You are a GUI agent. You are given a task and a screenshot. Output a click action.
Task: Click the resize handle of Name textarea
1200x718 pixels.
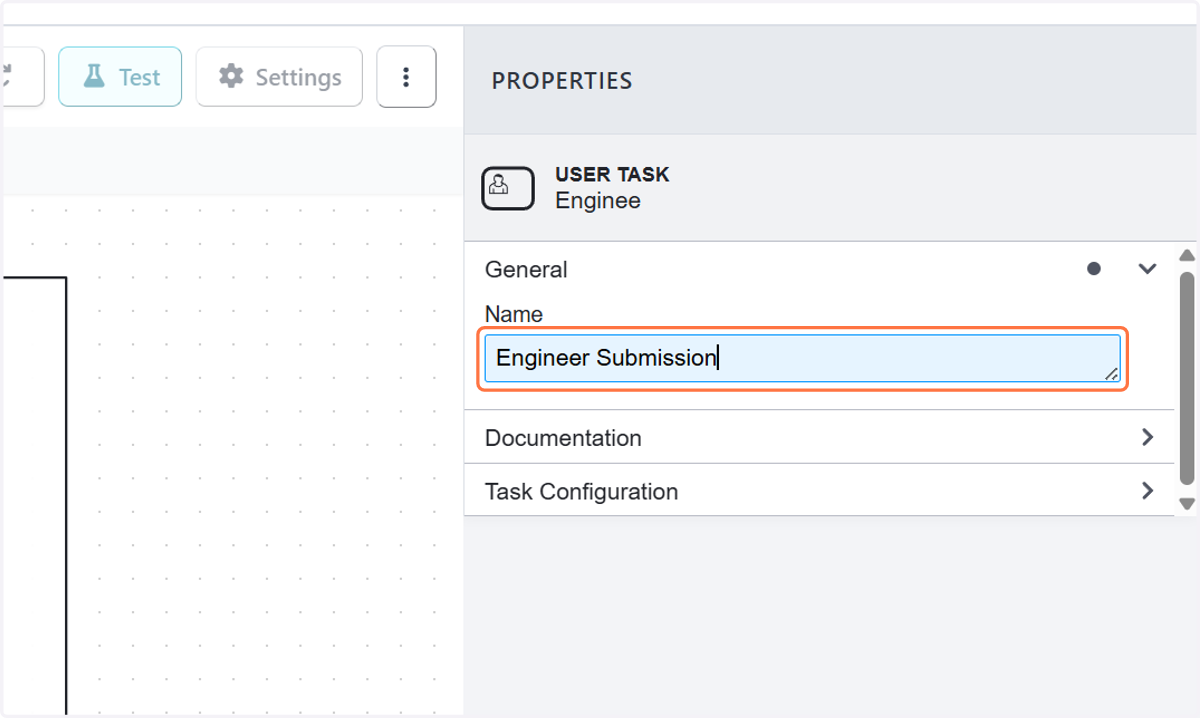tap(1111, 373)
